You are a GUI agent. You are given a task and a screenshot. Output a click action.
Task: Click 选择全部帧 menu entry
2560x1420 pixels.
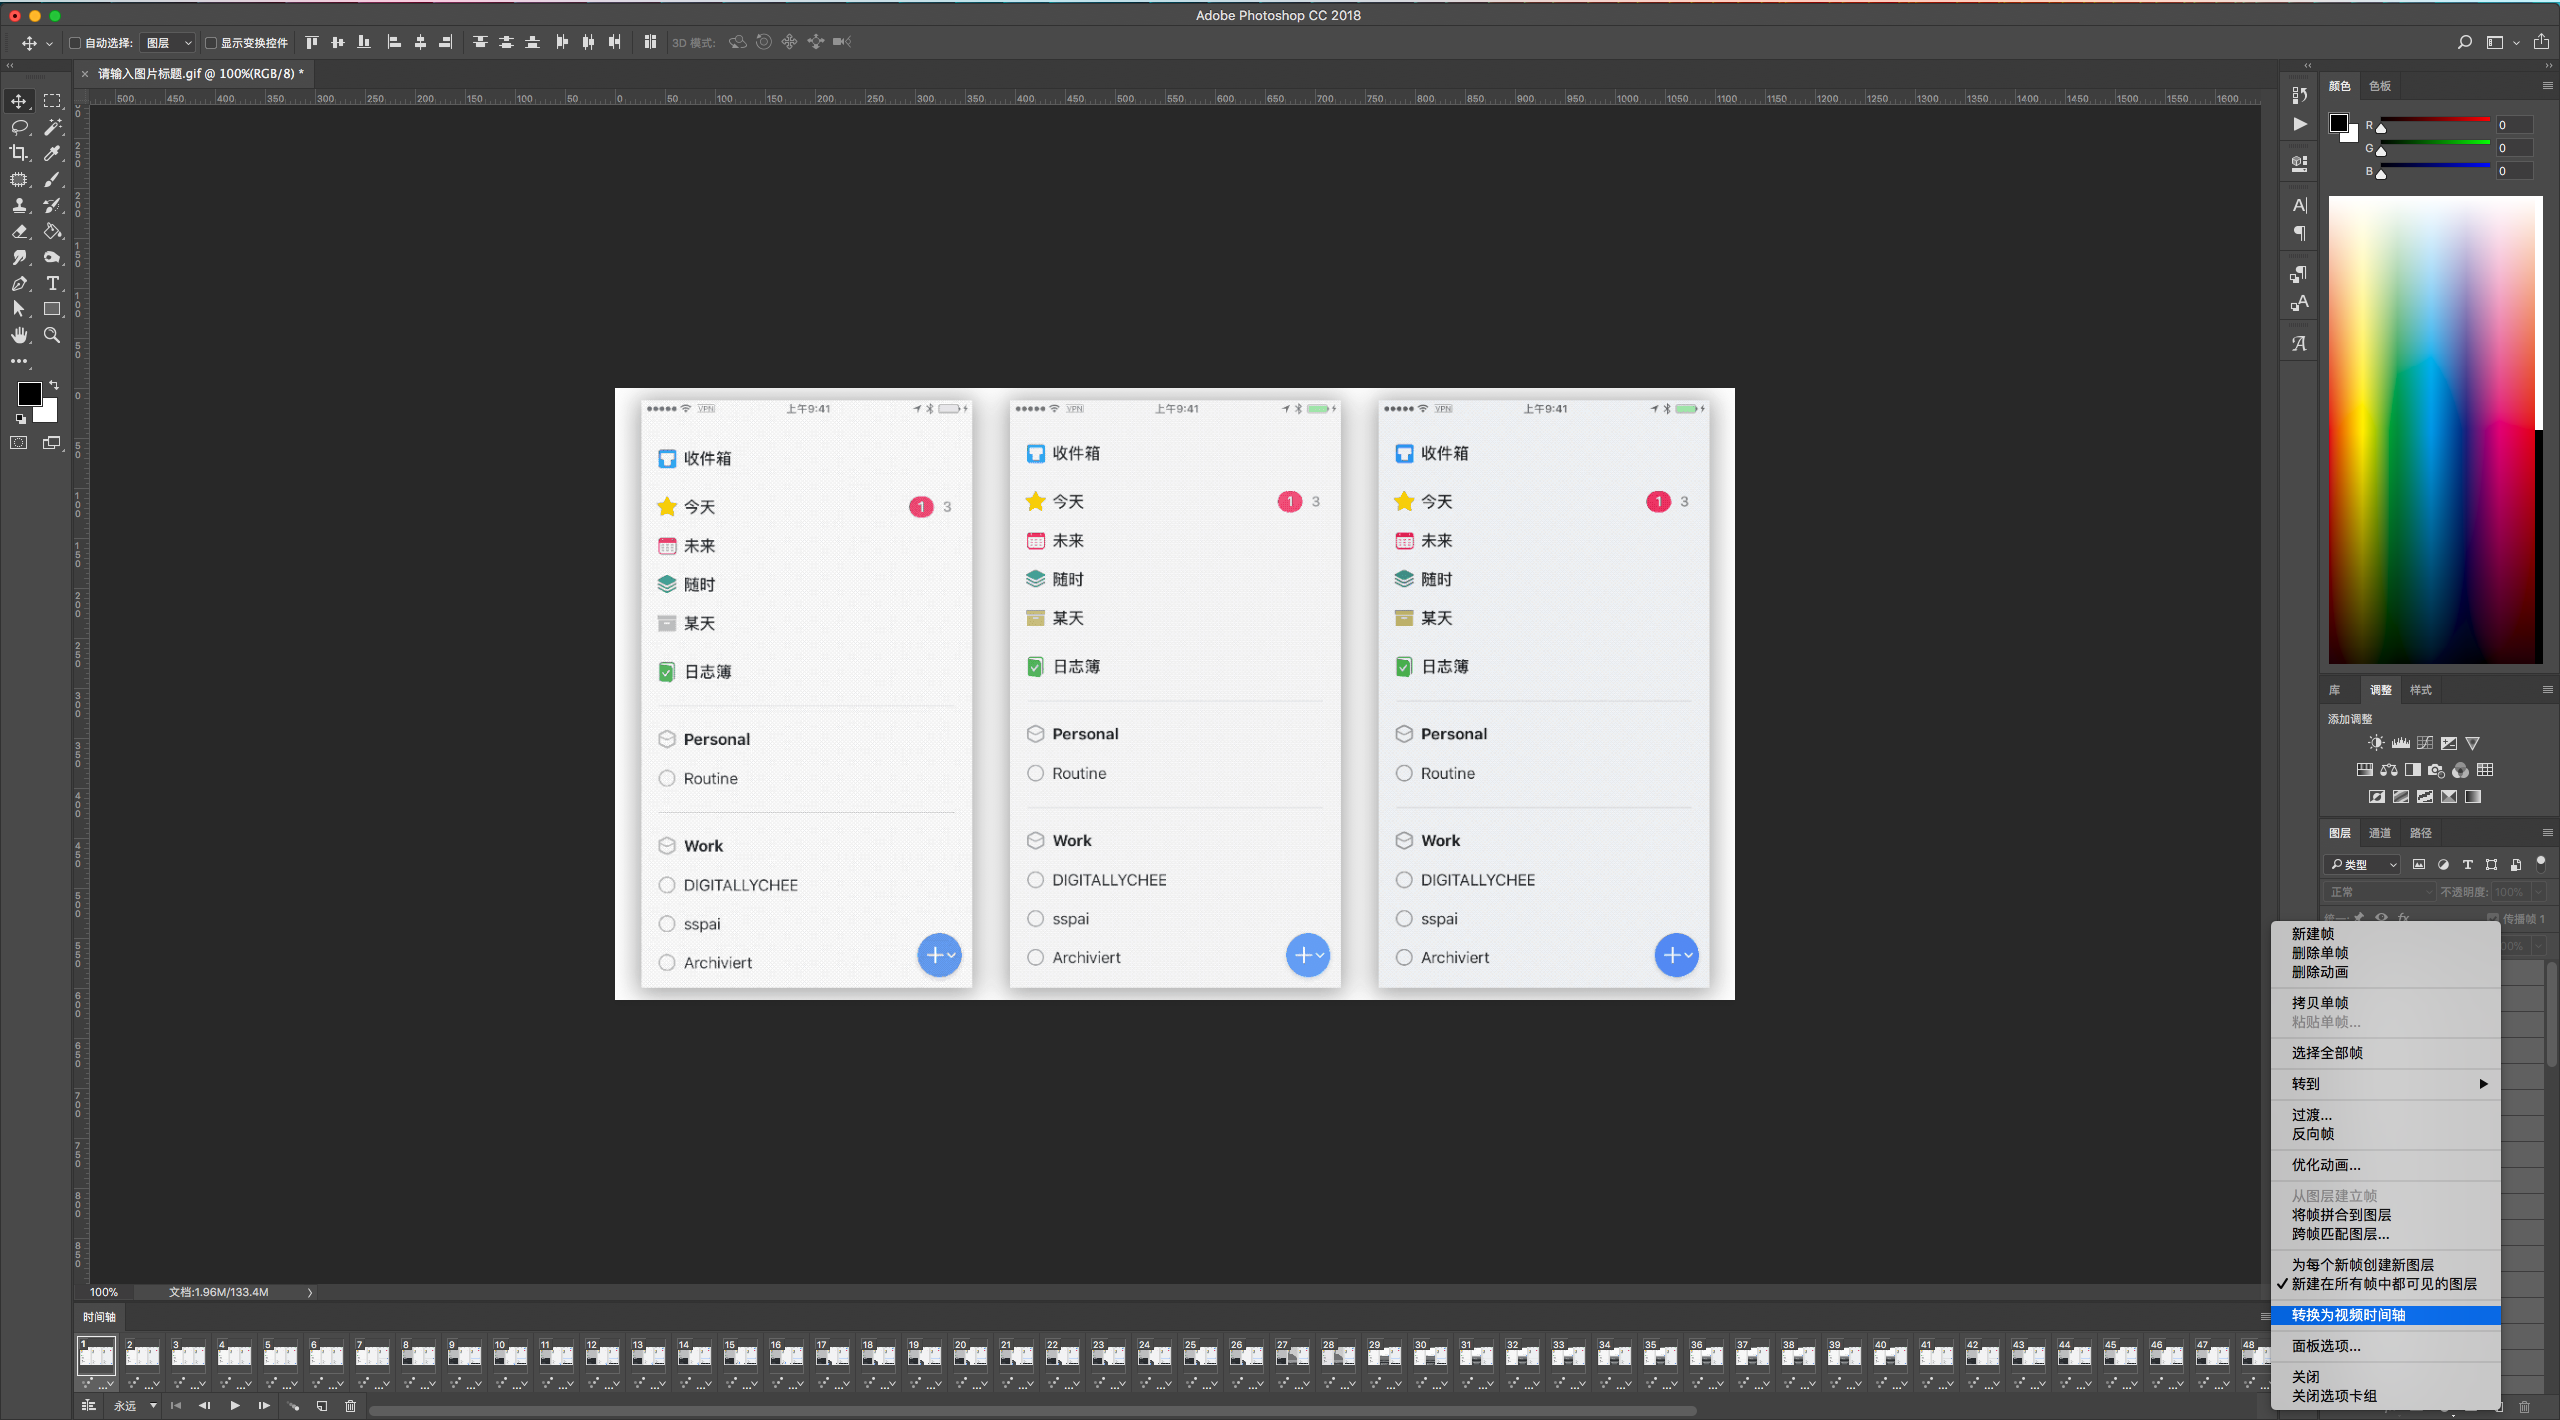click(2327, 1053)
